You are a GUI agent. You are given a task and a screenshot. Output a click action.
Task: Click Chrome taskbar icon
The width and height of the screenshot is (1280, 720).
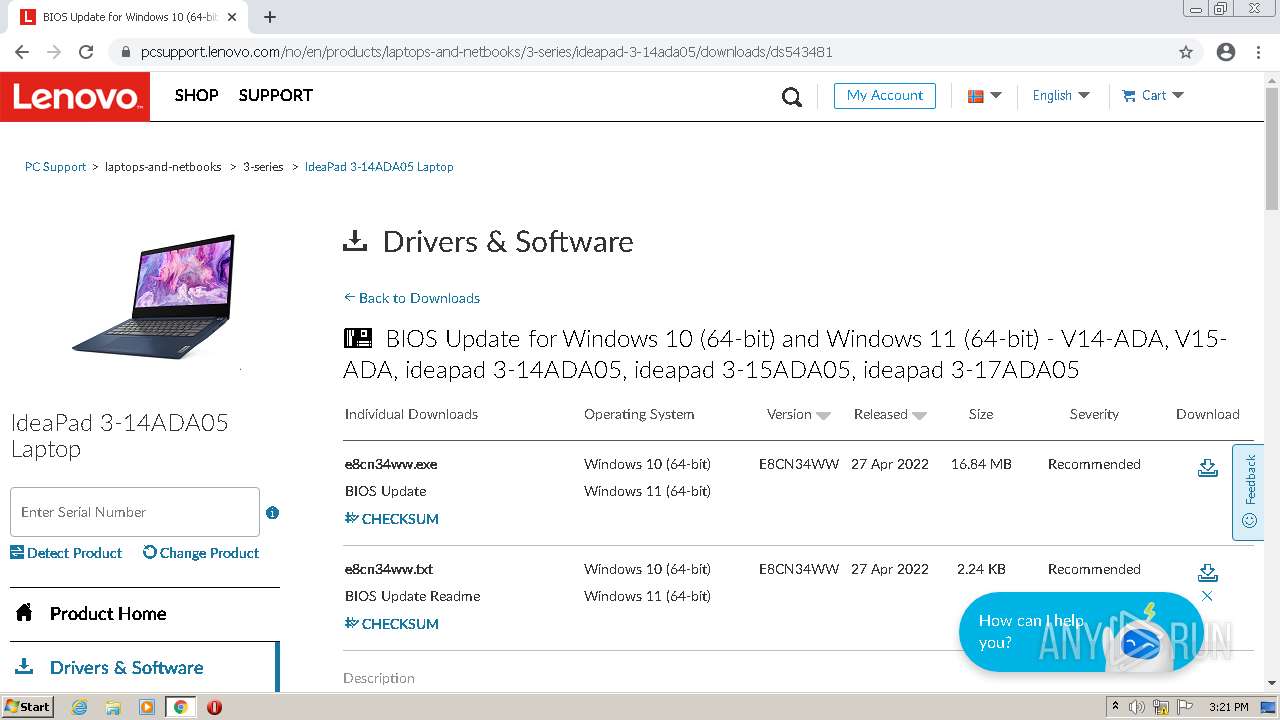click(180, 707)
